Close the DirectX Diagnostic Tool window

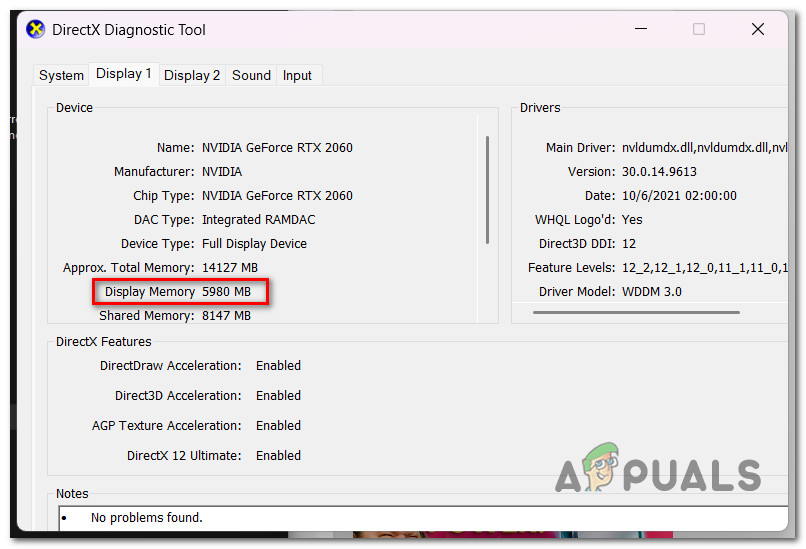click(758, 29)
